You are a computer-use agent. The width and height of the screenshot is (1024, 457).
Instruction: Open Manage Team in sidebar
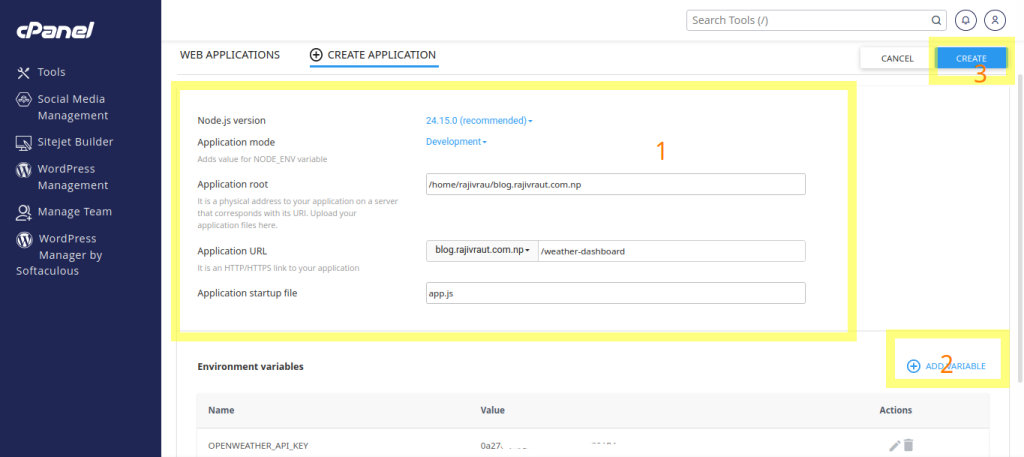point(64,212)
